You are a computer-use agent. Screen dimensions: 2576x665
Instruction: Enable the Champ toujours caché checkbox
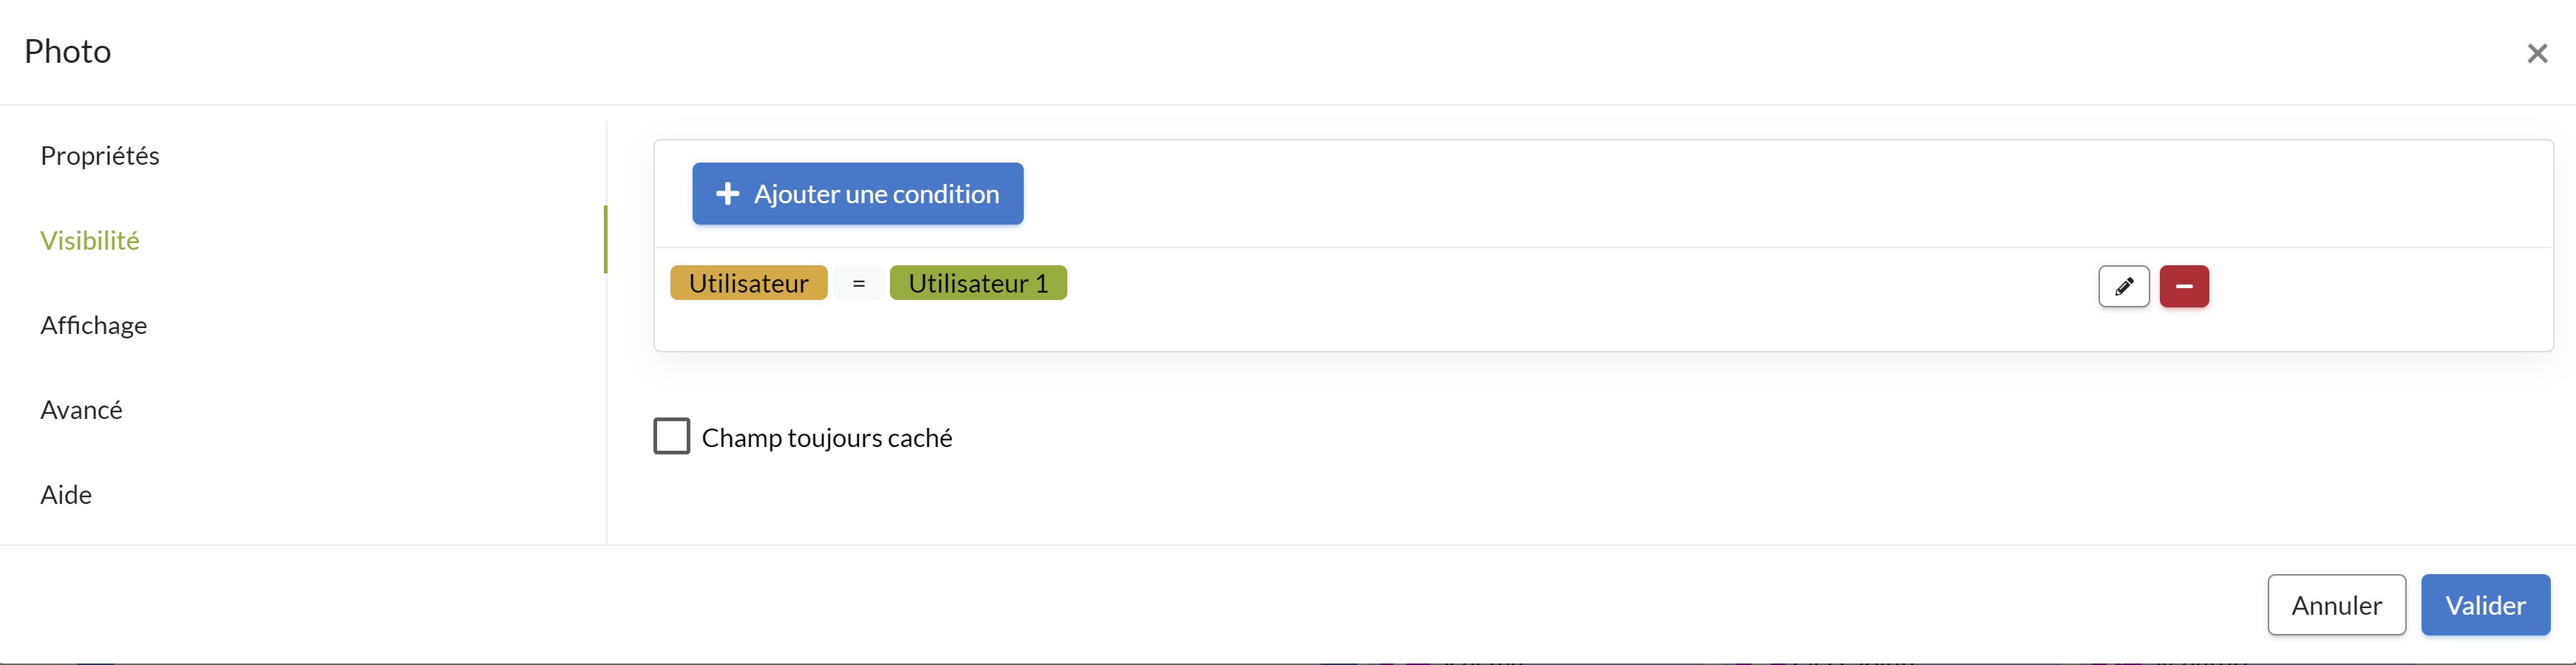pos(672,436)
